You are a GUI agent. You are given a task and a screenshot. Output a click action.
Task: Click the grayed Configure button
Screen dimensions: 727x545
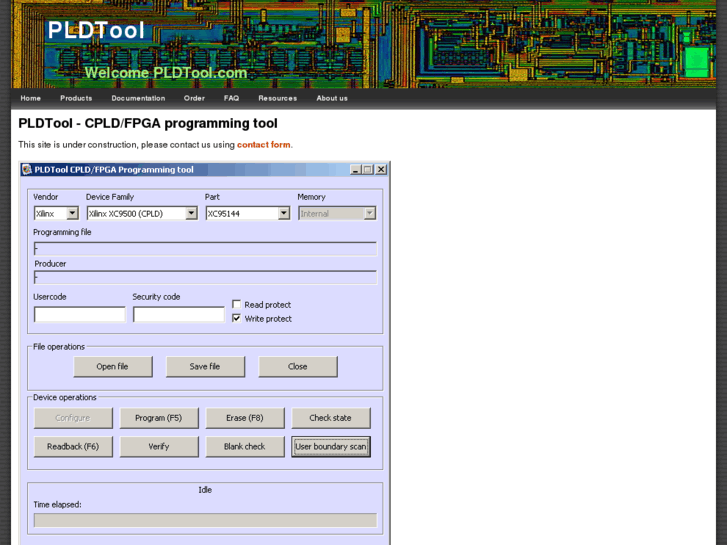pos(73,418)
